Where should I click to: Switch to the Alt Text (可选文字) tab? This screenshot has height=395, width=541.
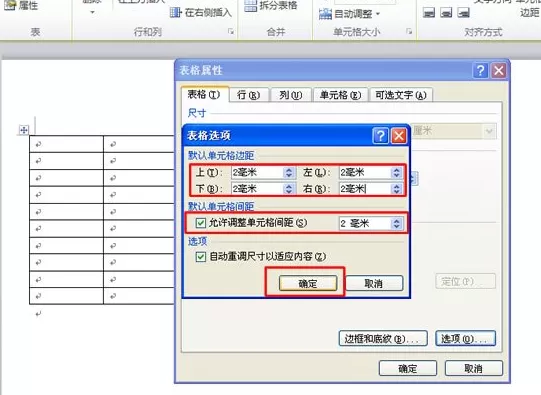pos(401,95)
